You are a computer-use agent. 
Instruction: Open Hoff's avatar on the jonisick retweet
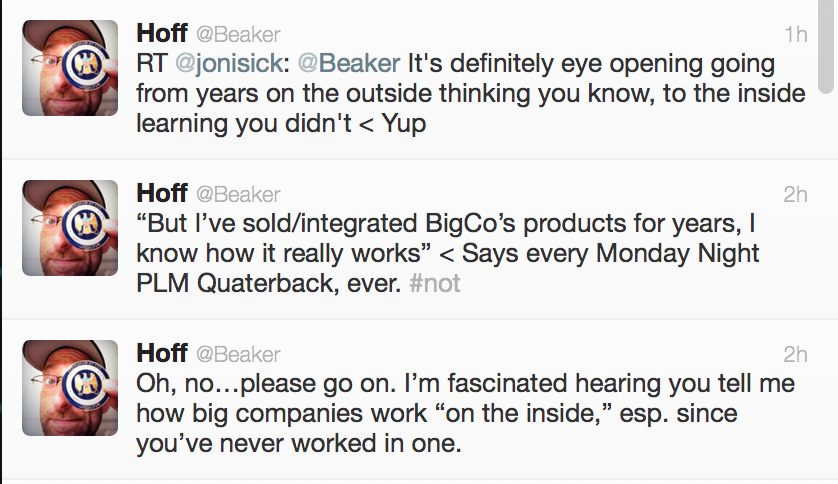(70, 68)
